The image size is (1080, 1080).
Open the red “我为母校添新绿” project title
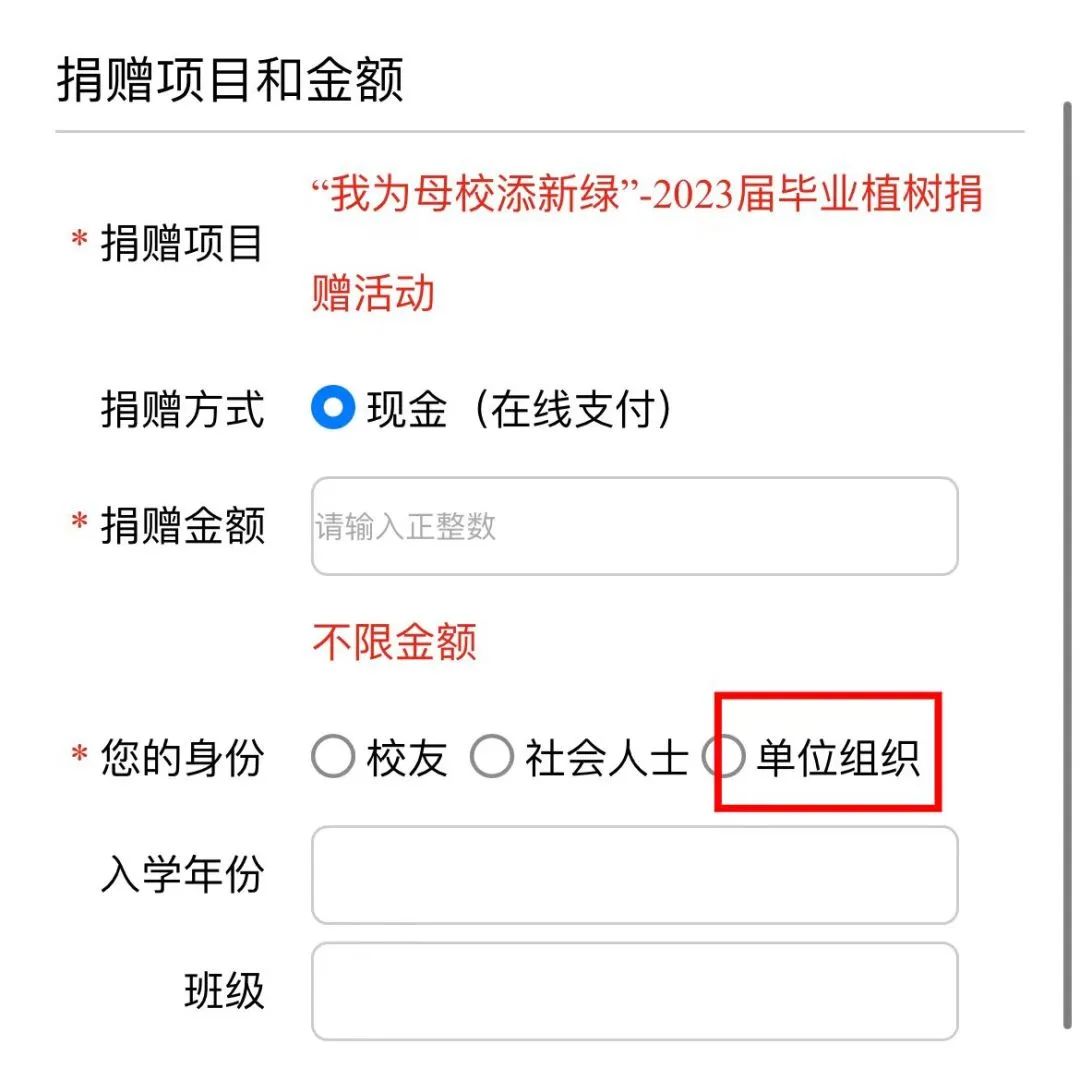[x=646, y=194]
